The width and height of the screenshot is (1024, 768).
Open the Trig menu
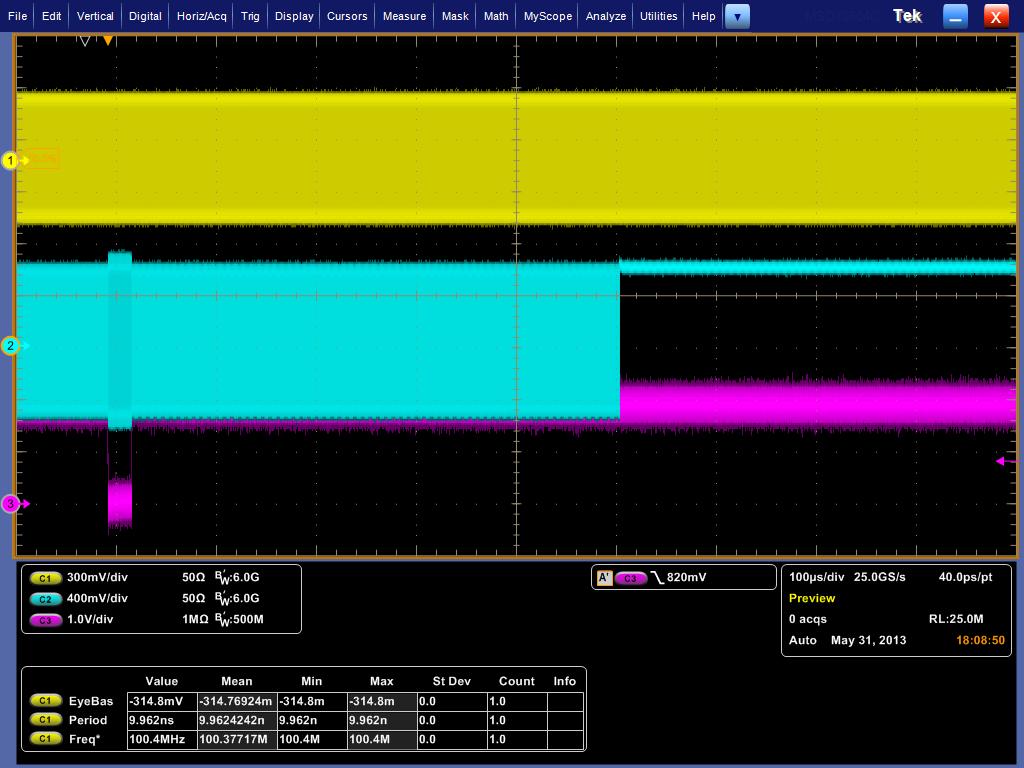(x=250, y=16)
